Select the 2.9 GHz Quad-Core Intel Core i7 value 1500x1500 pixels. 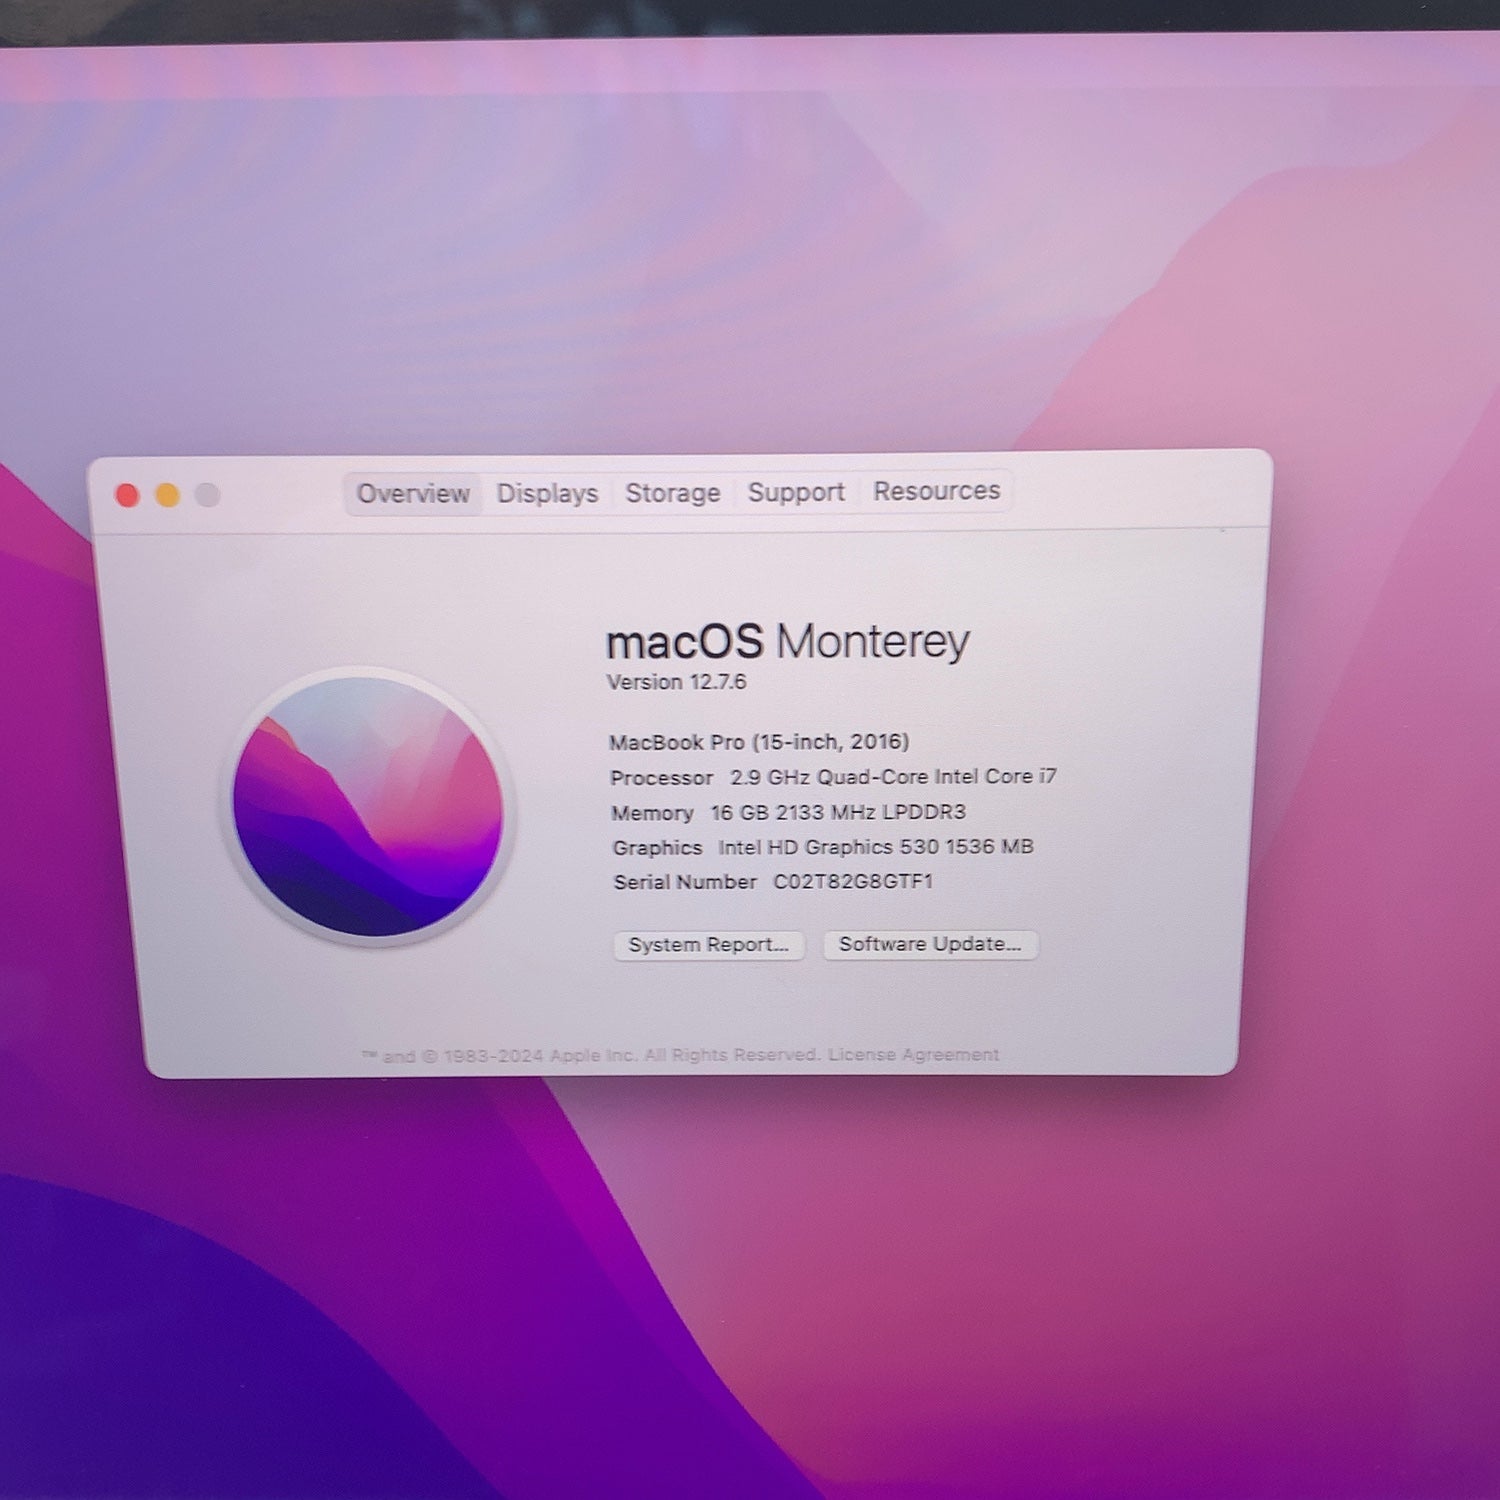click(x=893, y=777)
